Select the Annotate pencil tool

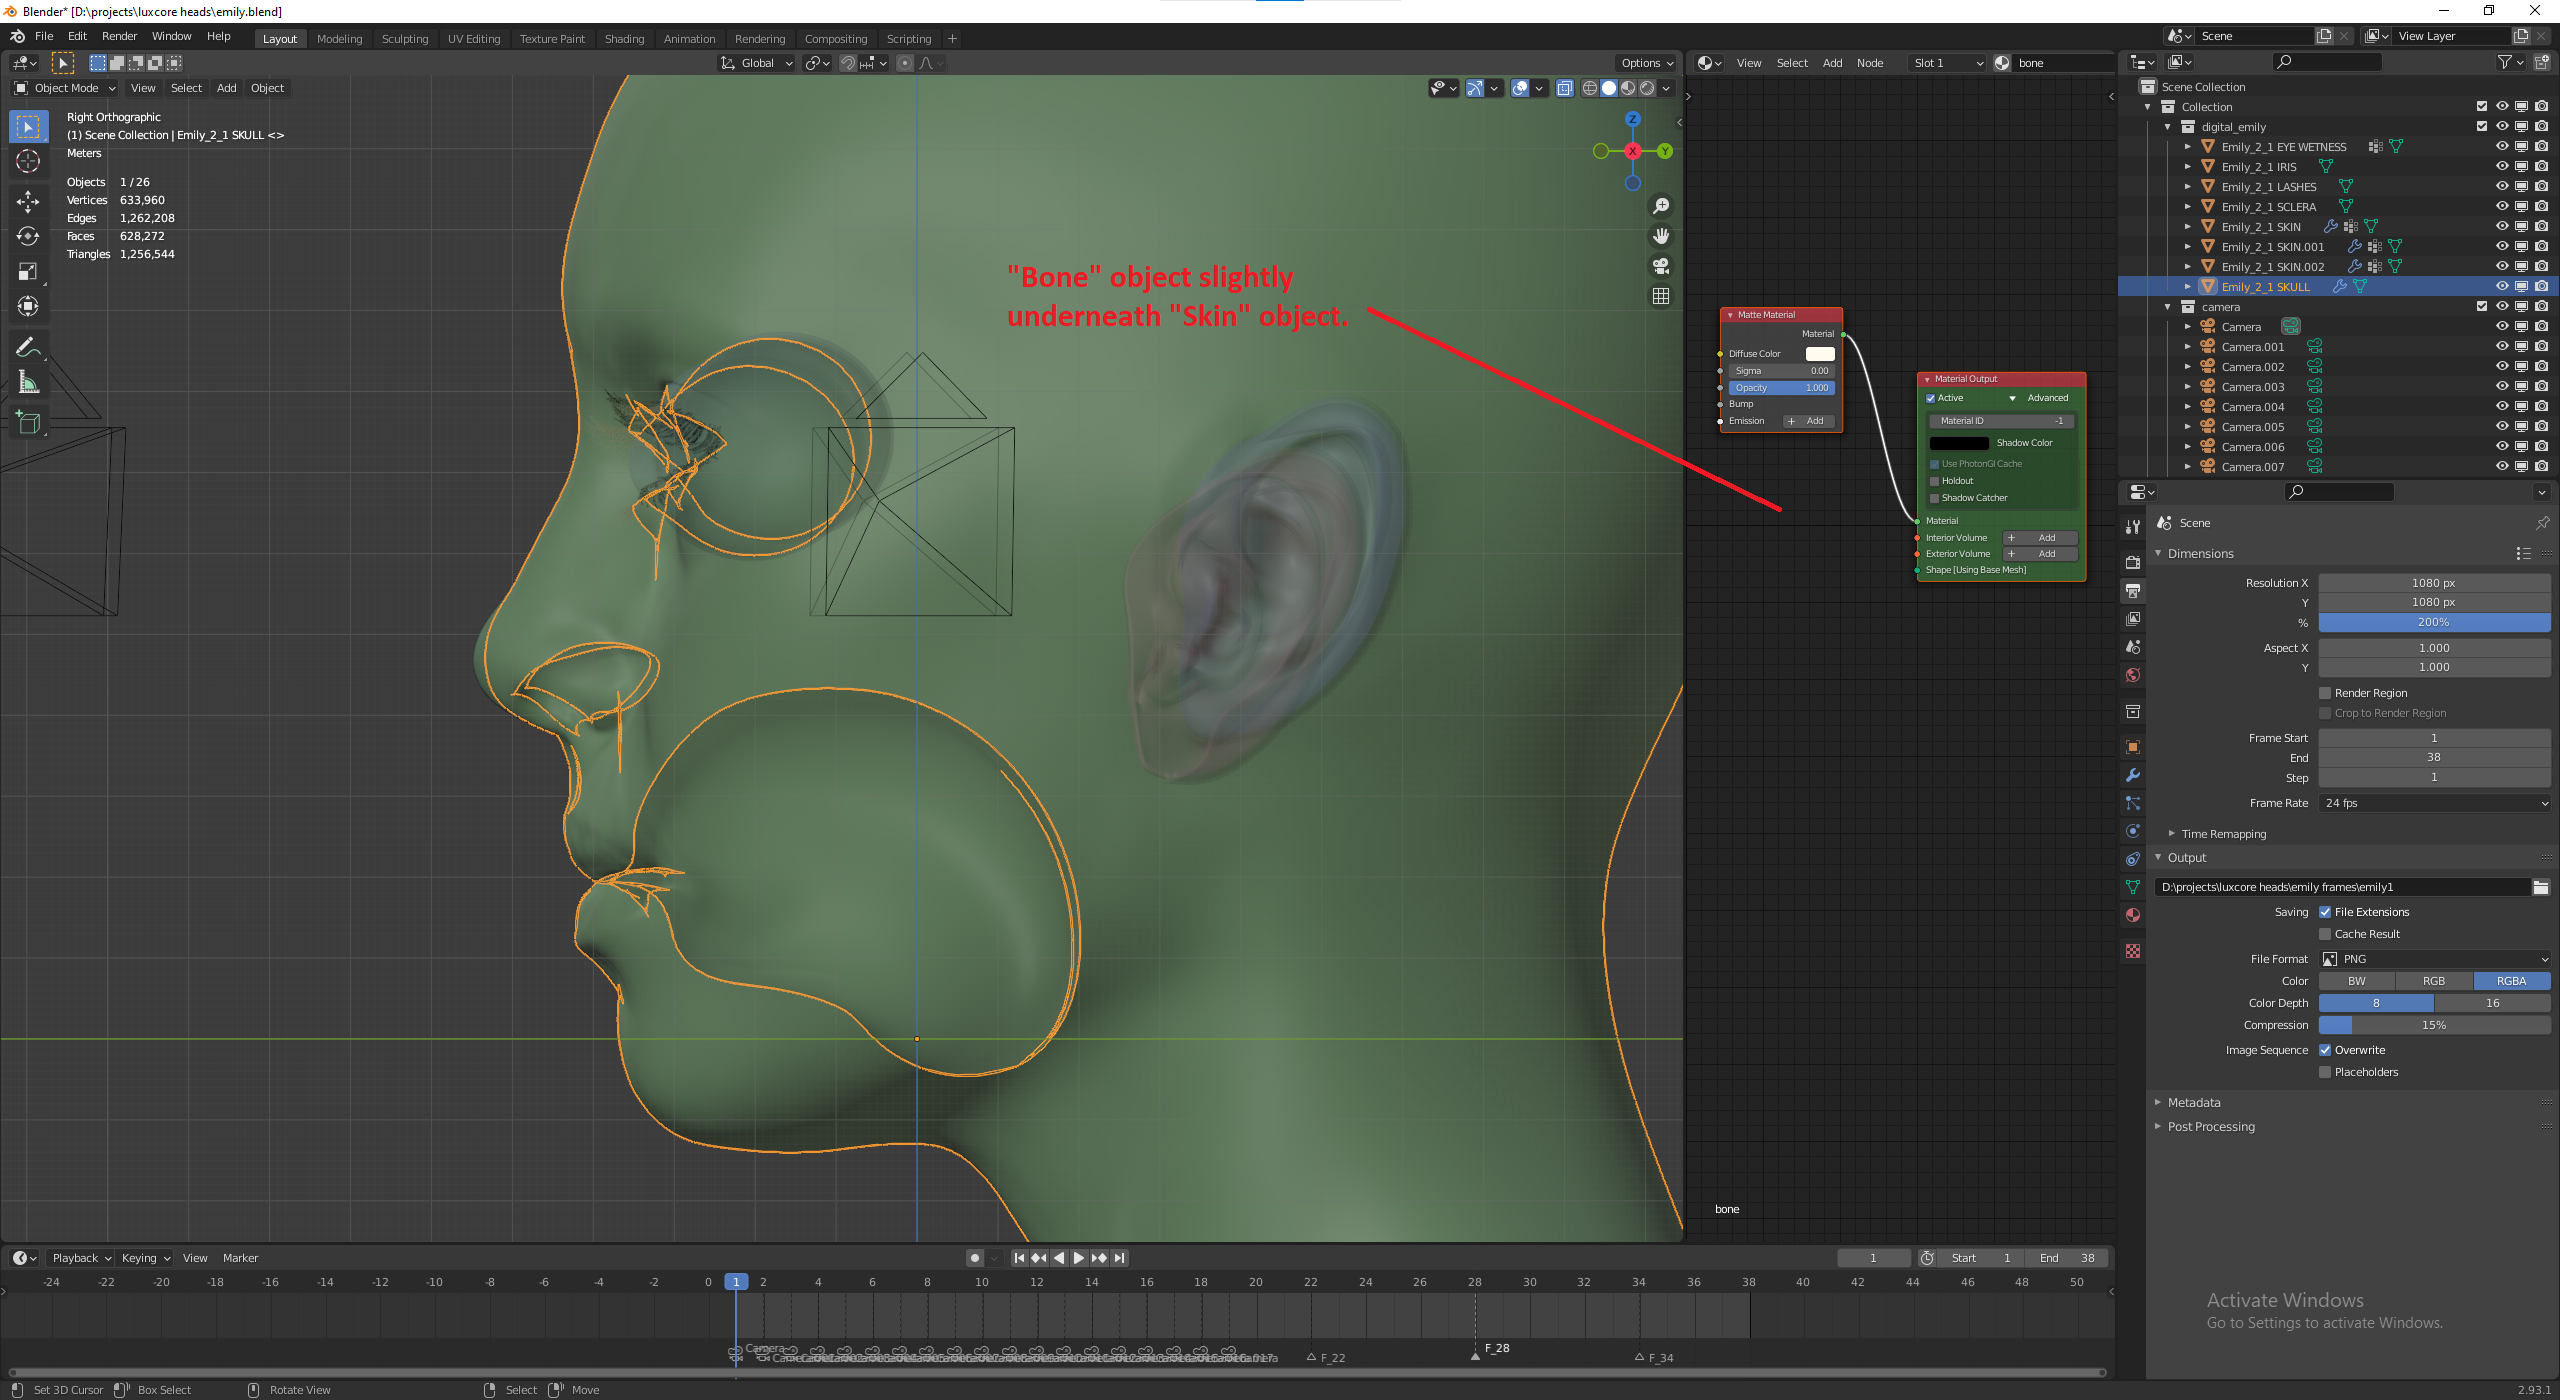(28, 347)
